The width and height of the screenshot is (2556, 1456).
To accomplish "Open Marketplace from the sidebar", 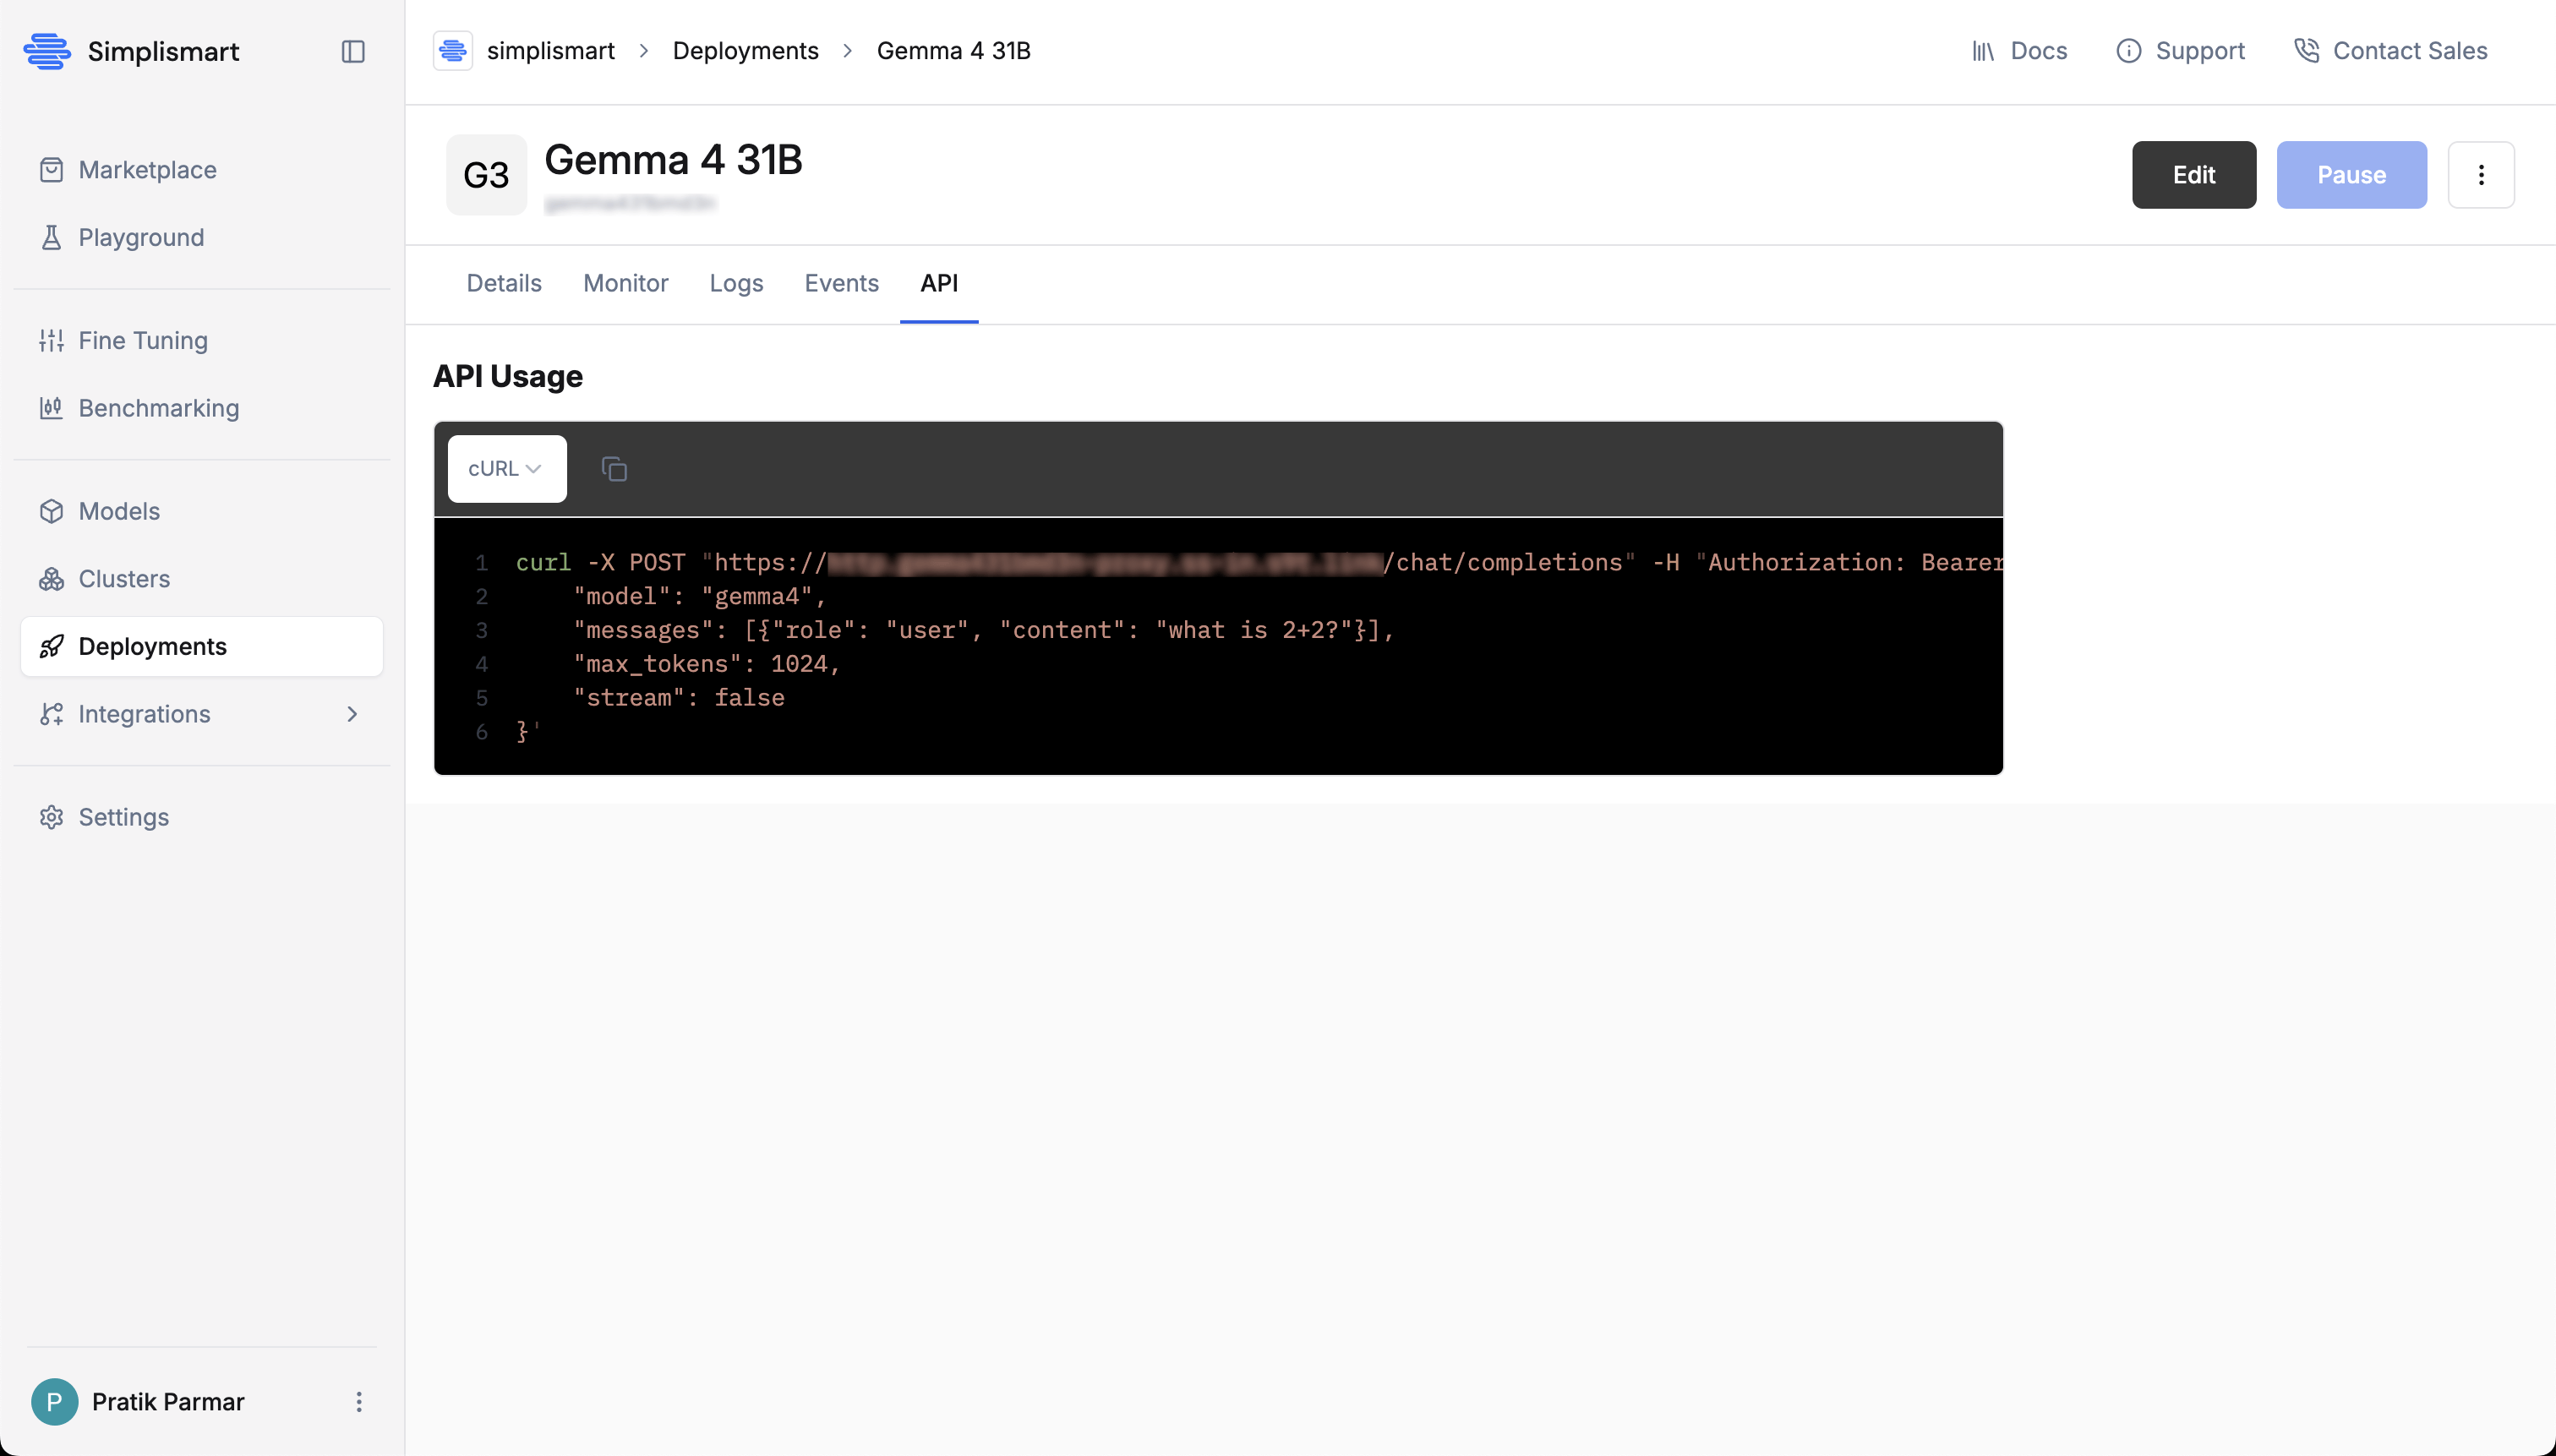I will coord(201,170).
